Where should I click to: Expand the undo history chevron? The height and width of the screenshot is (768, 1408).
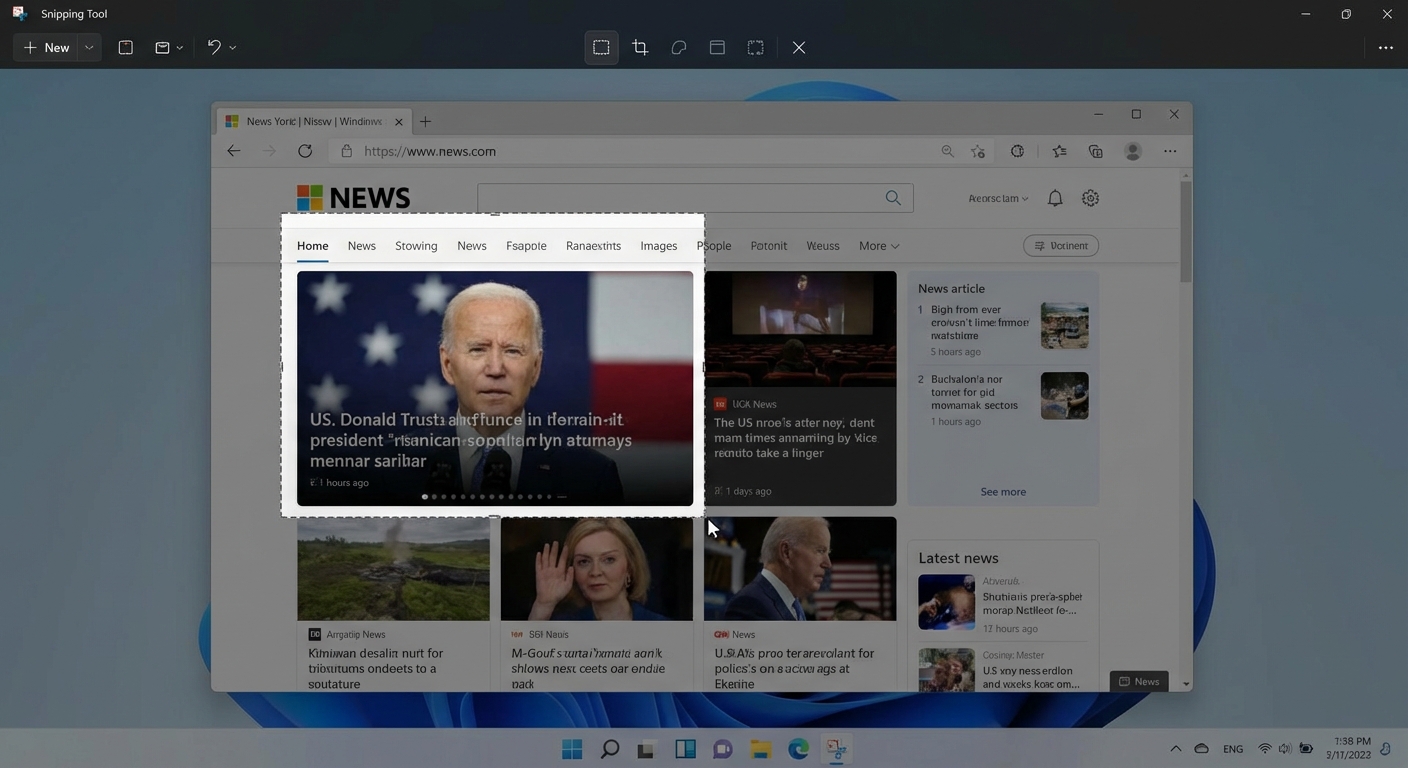[x=232, y=47]
